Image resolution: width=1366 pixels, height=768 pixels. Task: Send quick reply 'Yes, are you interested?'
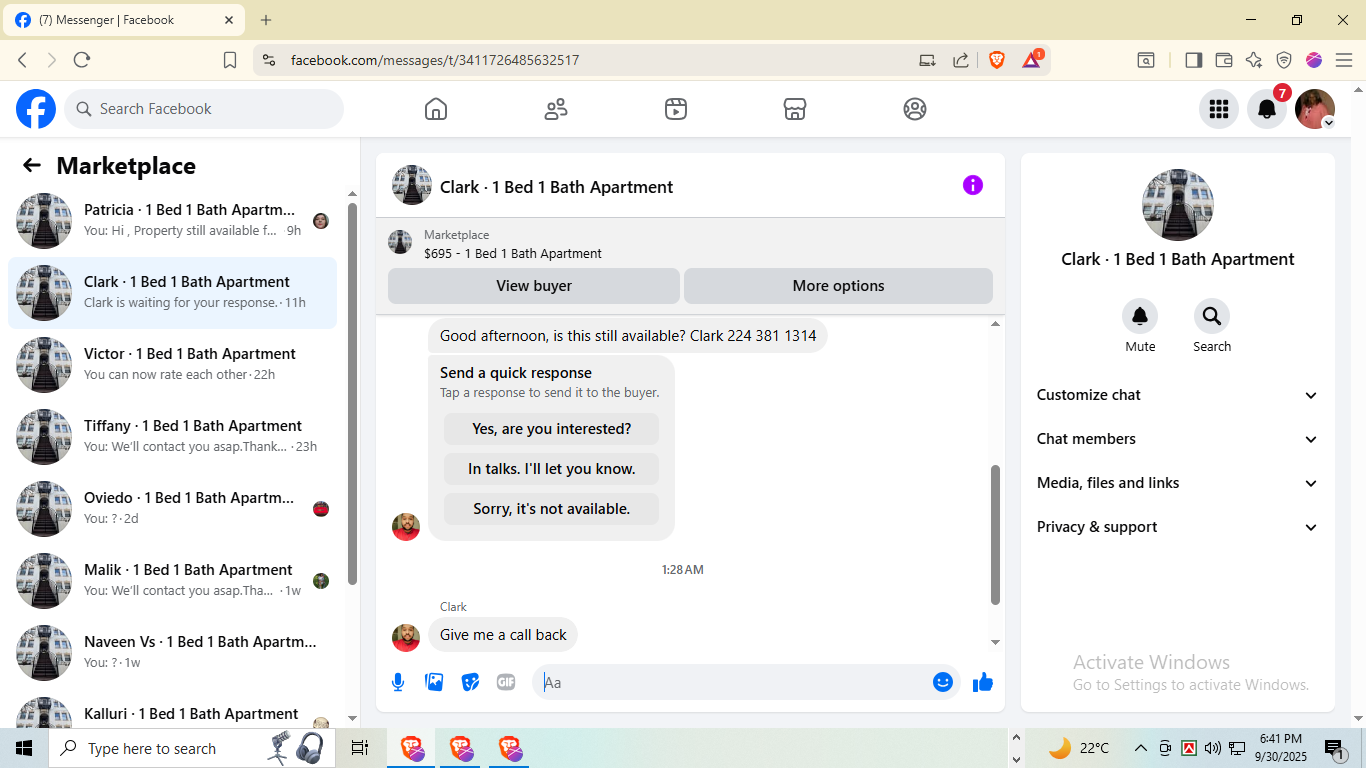click(552, 429)
